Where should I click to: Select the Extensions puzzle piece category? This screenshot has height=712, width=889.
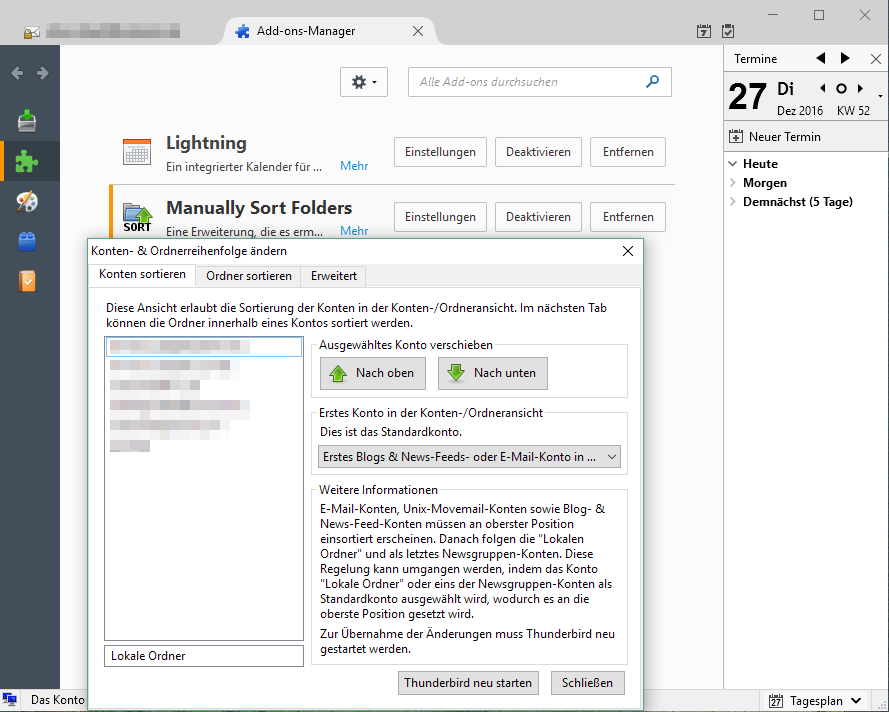coord(27,162)
